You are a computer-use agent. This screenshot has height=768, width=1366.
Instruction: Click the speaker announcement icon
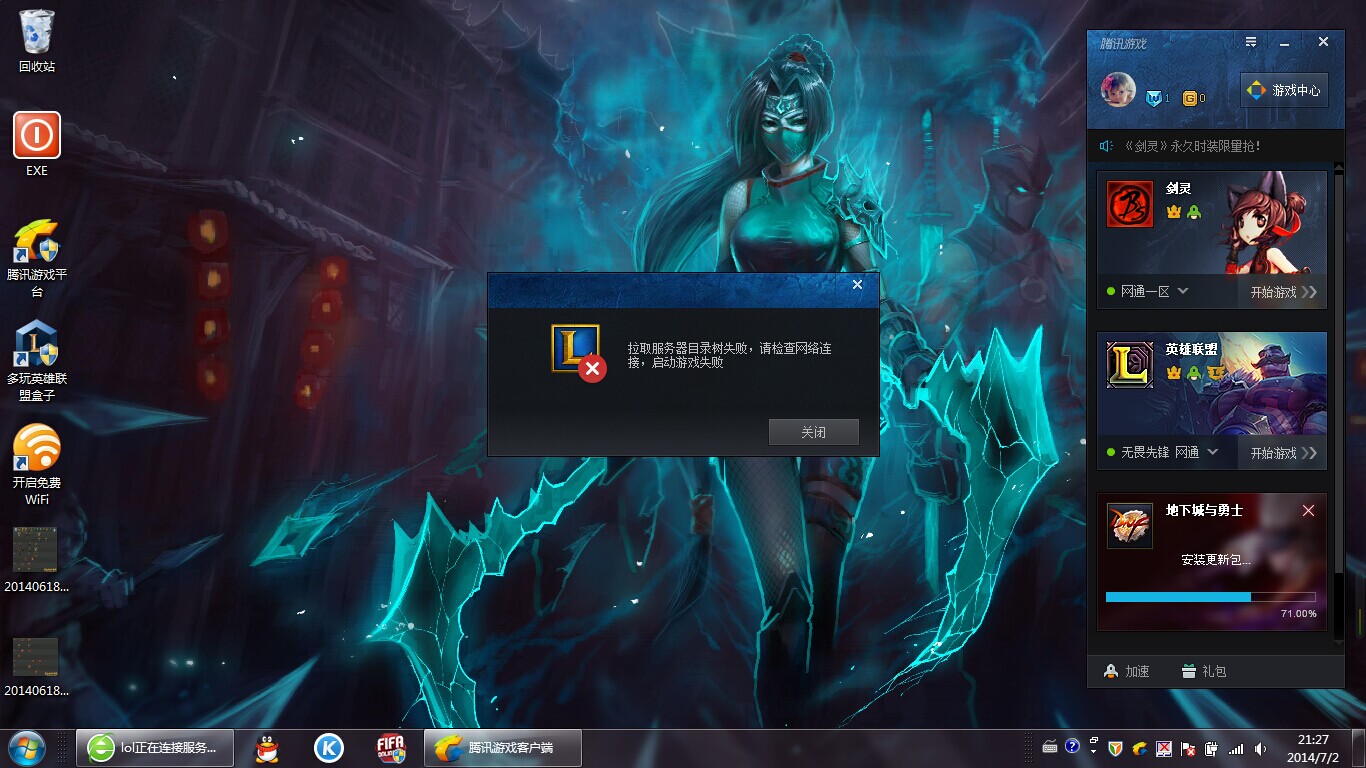pos(1106,146)
